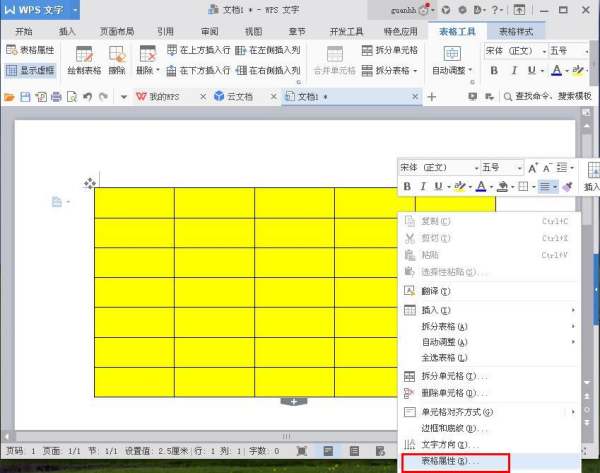Click Italic in the floating mini toolbar
The image size is (600, 473).
click(423, 186)
